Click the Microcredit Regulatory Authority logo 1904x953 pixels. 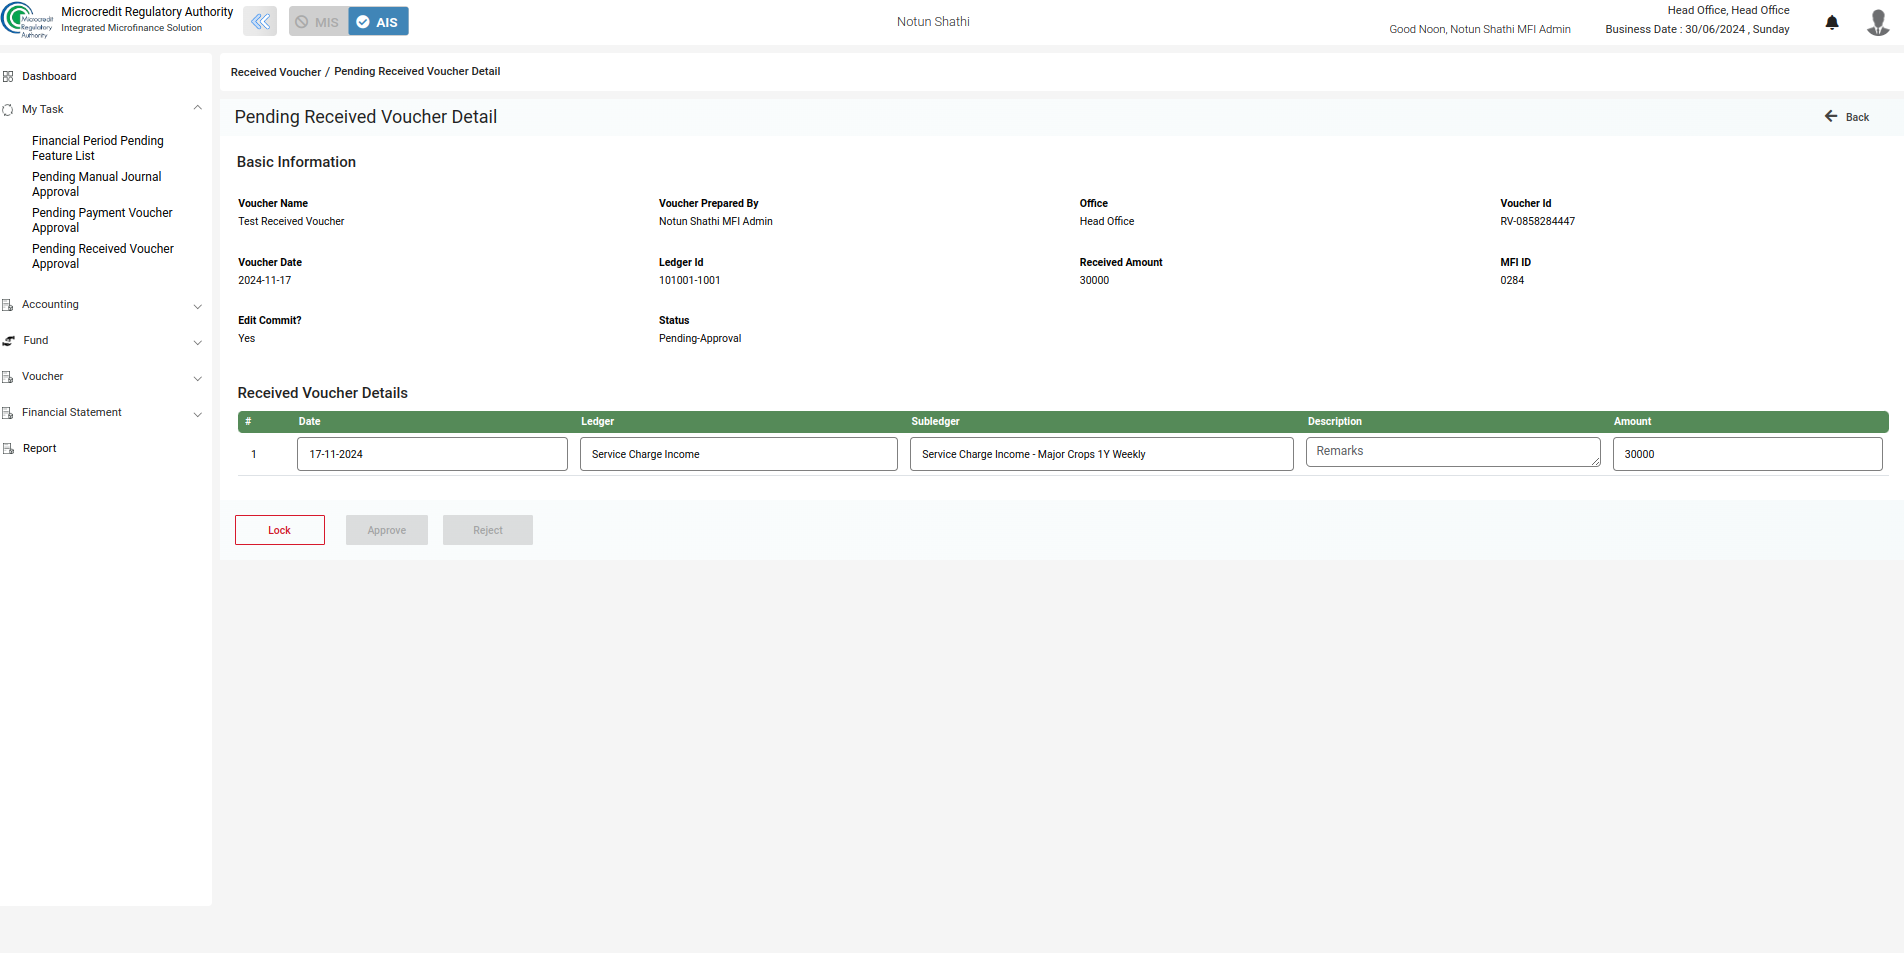click(x=27, y=20)
